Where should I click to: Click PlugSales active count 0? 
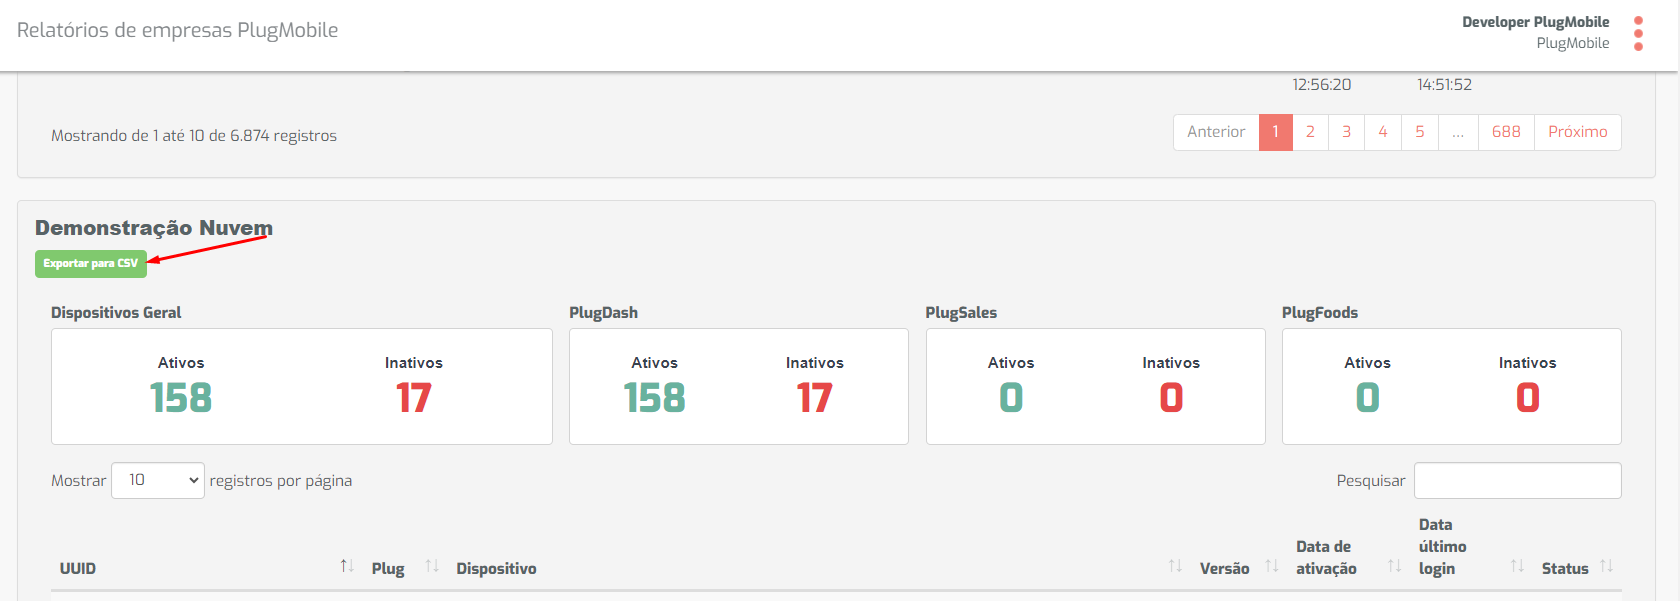[1011, 398]
